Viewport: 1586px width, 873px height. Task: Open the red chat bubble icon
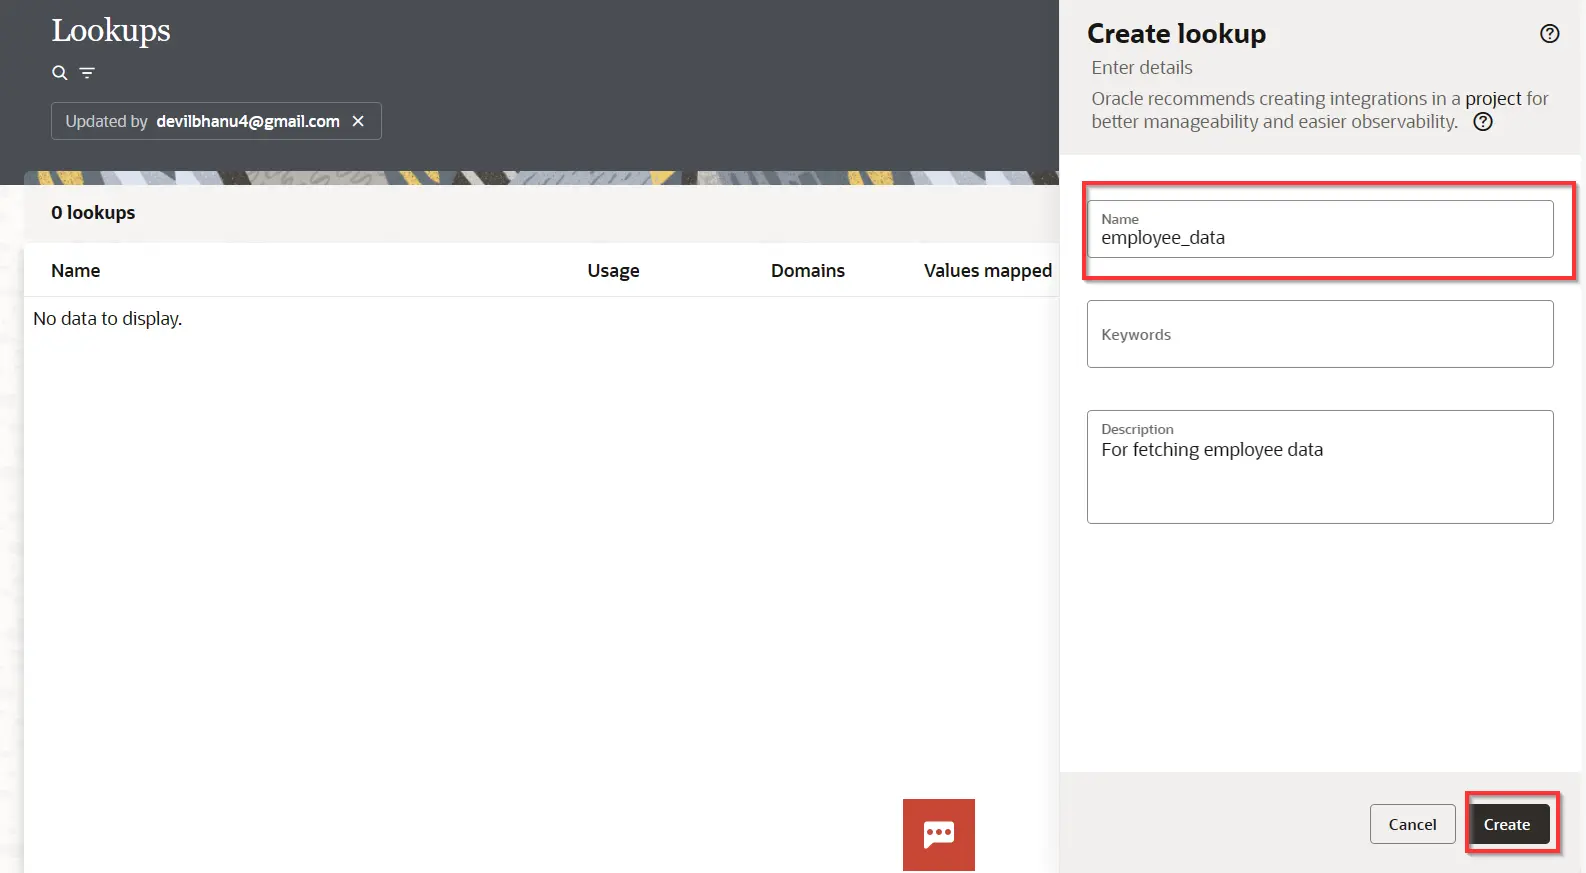point(938,834)
